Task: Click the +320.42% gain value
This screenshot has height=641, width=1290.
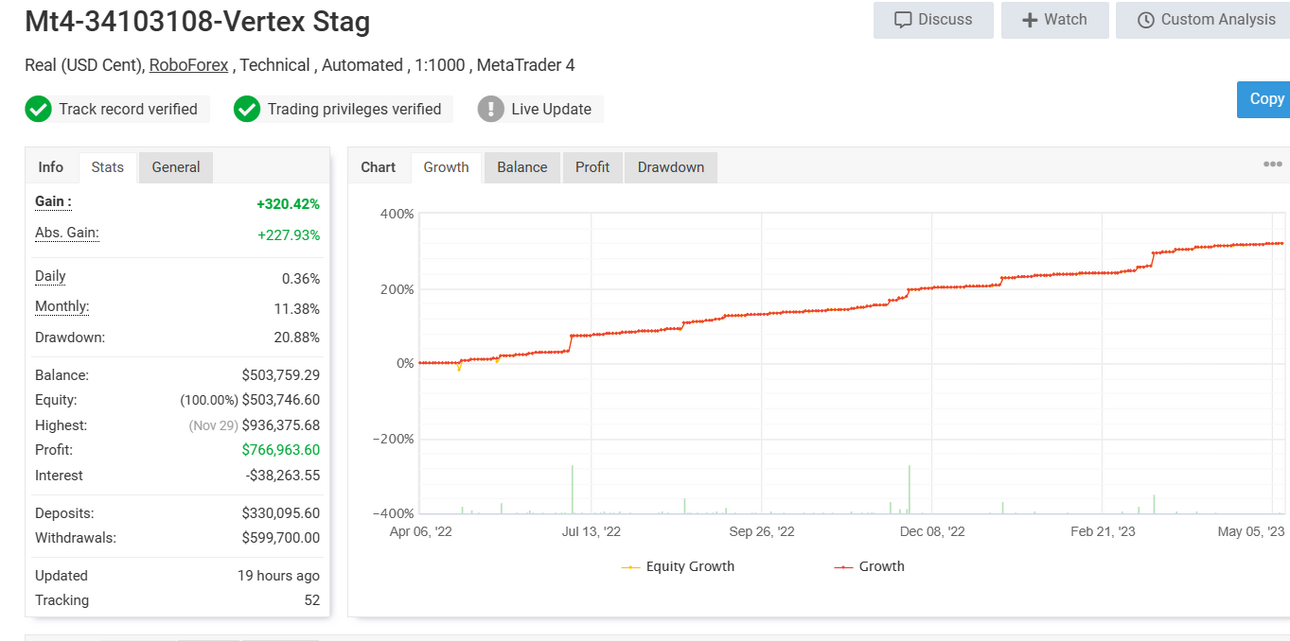Action: tap(288, 204)
